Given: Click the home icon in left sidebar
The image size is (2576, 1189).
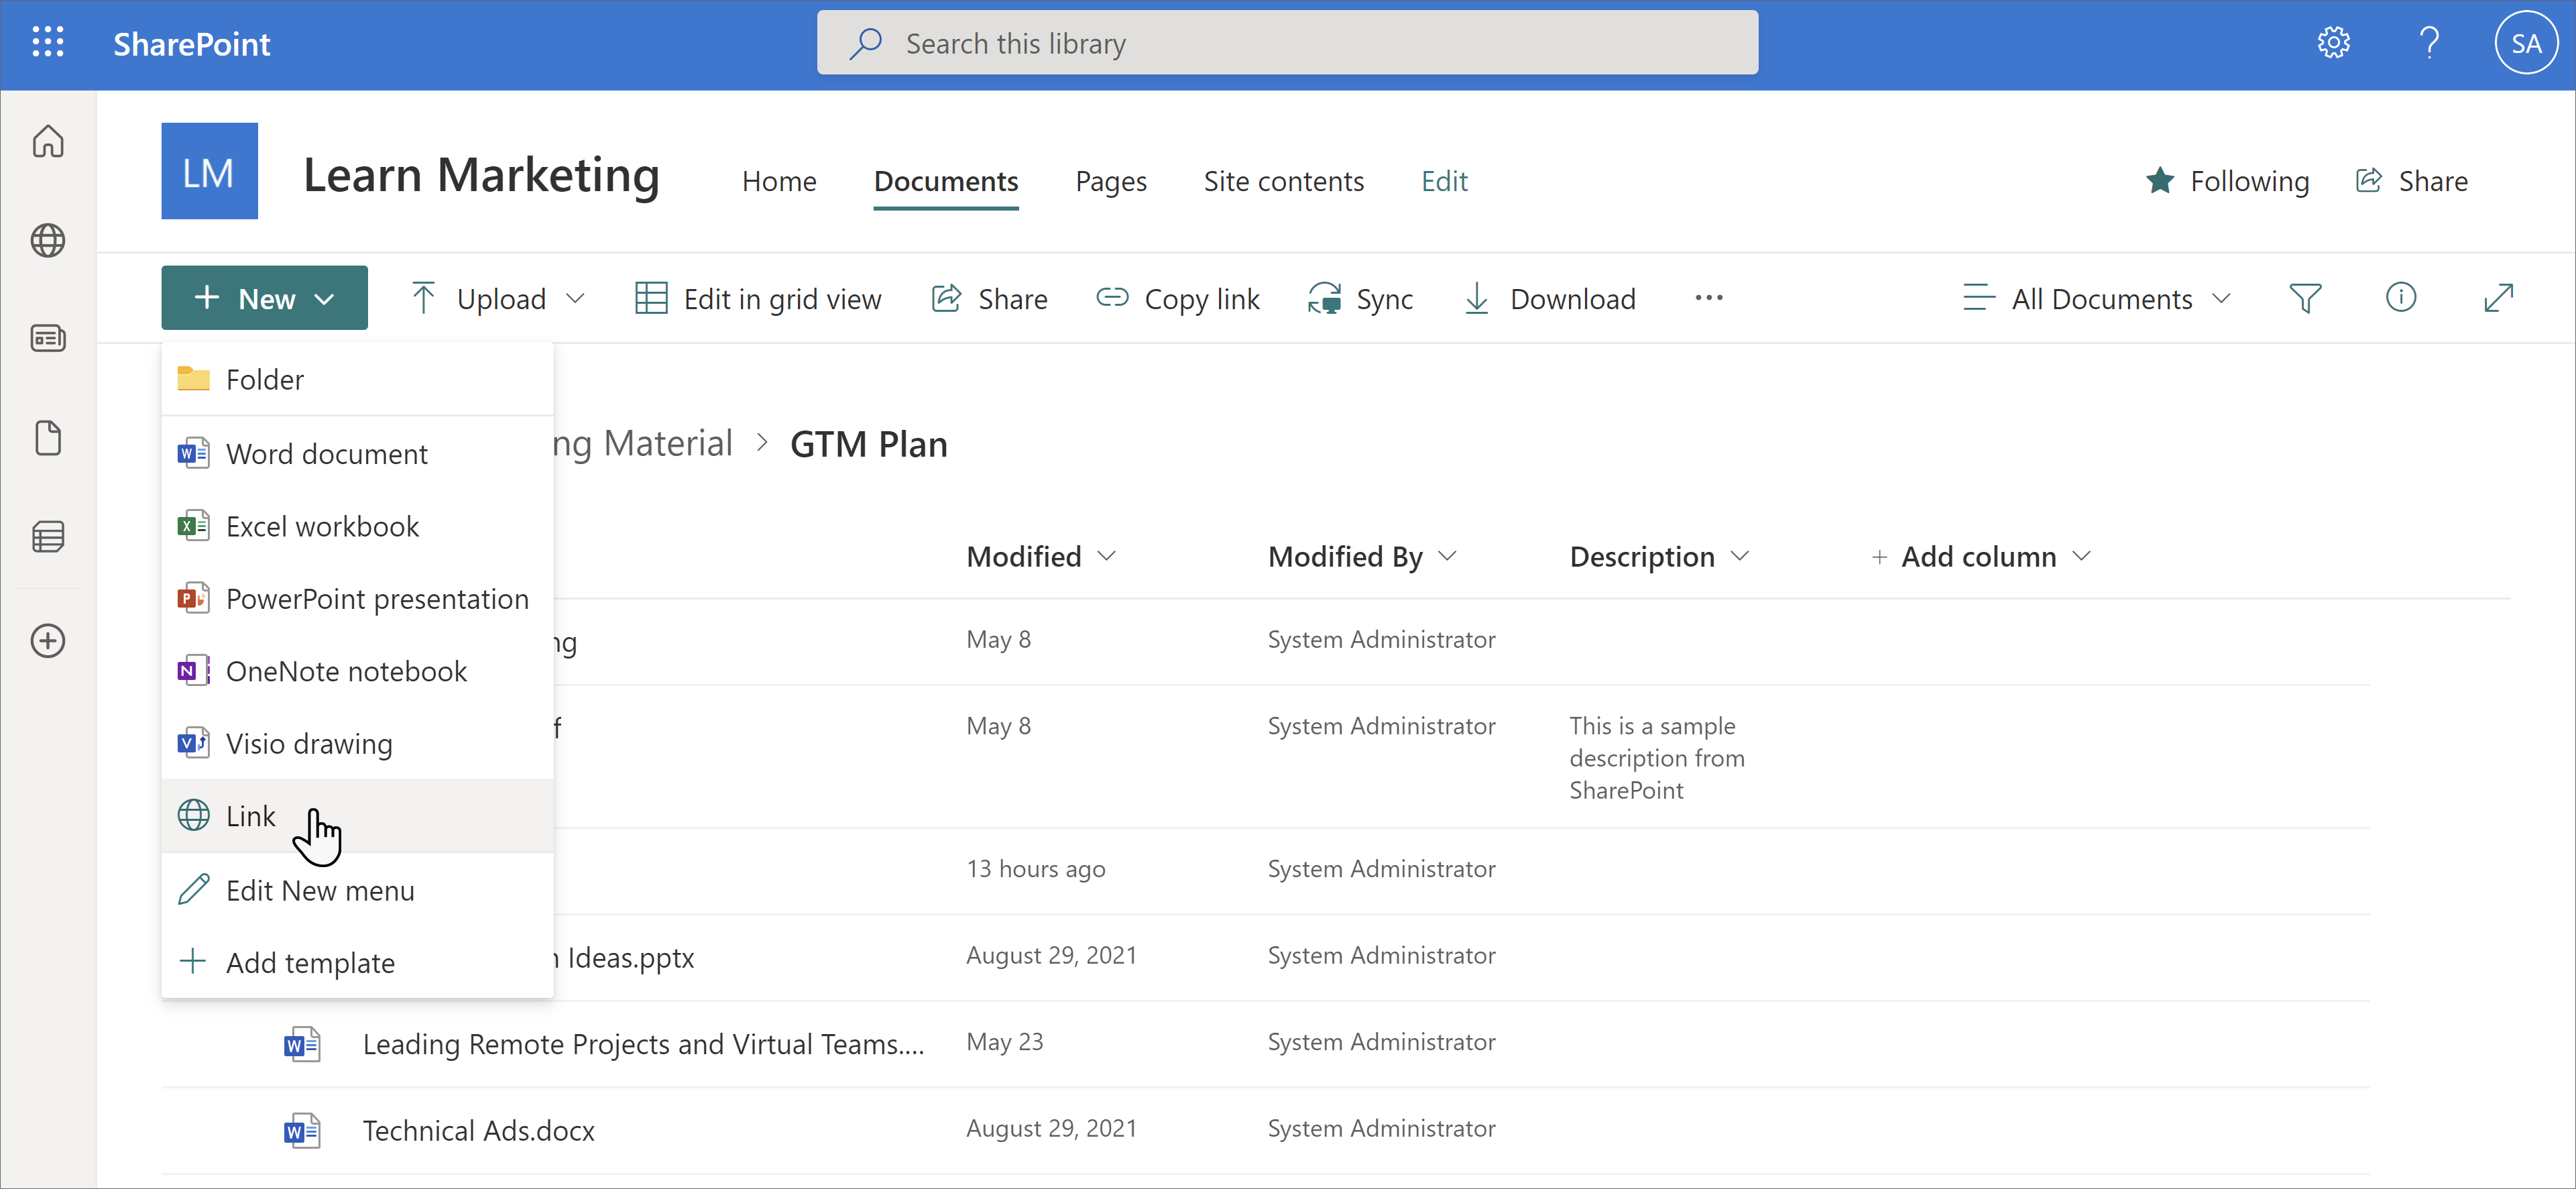Looking at the screenshot, I should click(x=48, y=141).
